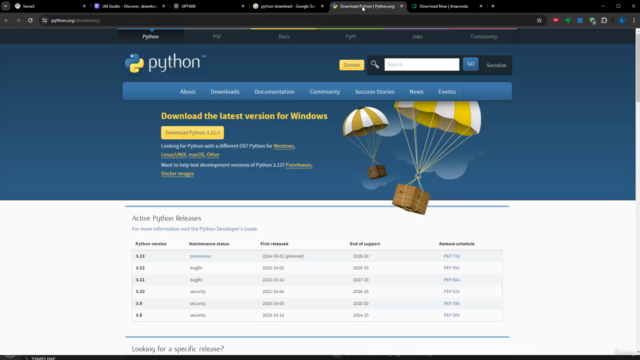Image resolution: width=640 pixels, height=360 pixels.
Task: Open PEP 619 release schedule link
Action: [451, 291]
